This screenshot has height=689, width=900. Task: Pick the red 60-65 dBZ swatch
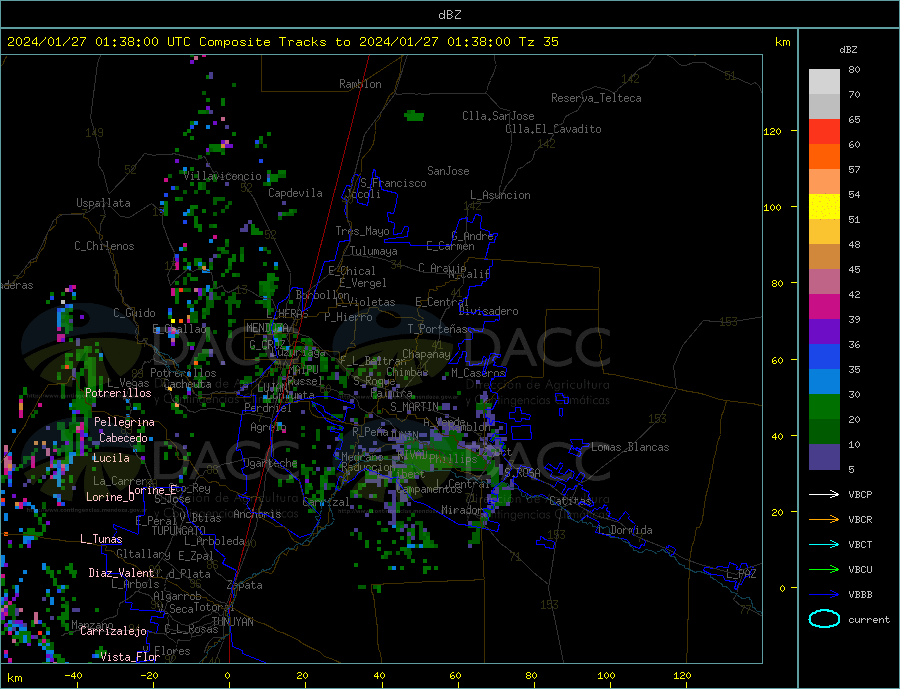(824, 131)
